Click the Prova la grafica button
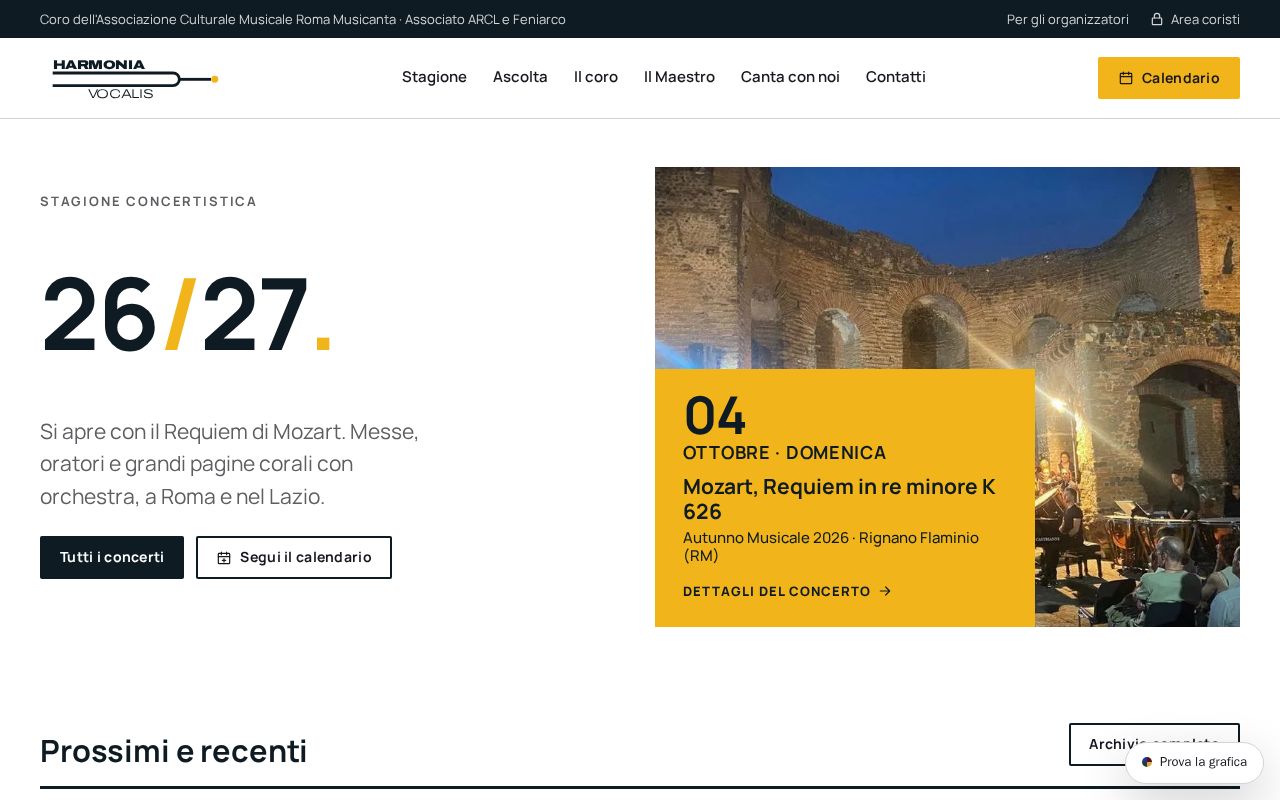The width and height of the screenshot is (1280, 800). [x=1194, y=762]
